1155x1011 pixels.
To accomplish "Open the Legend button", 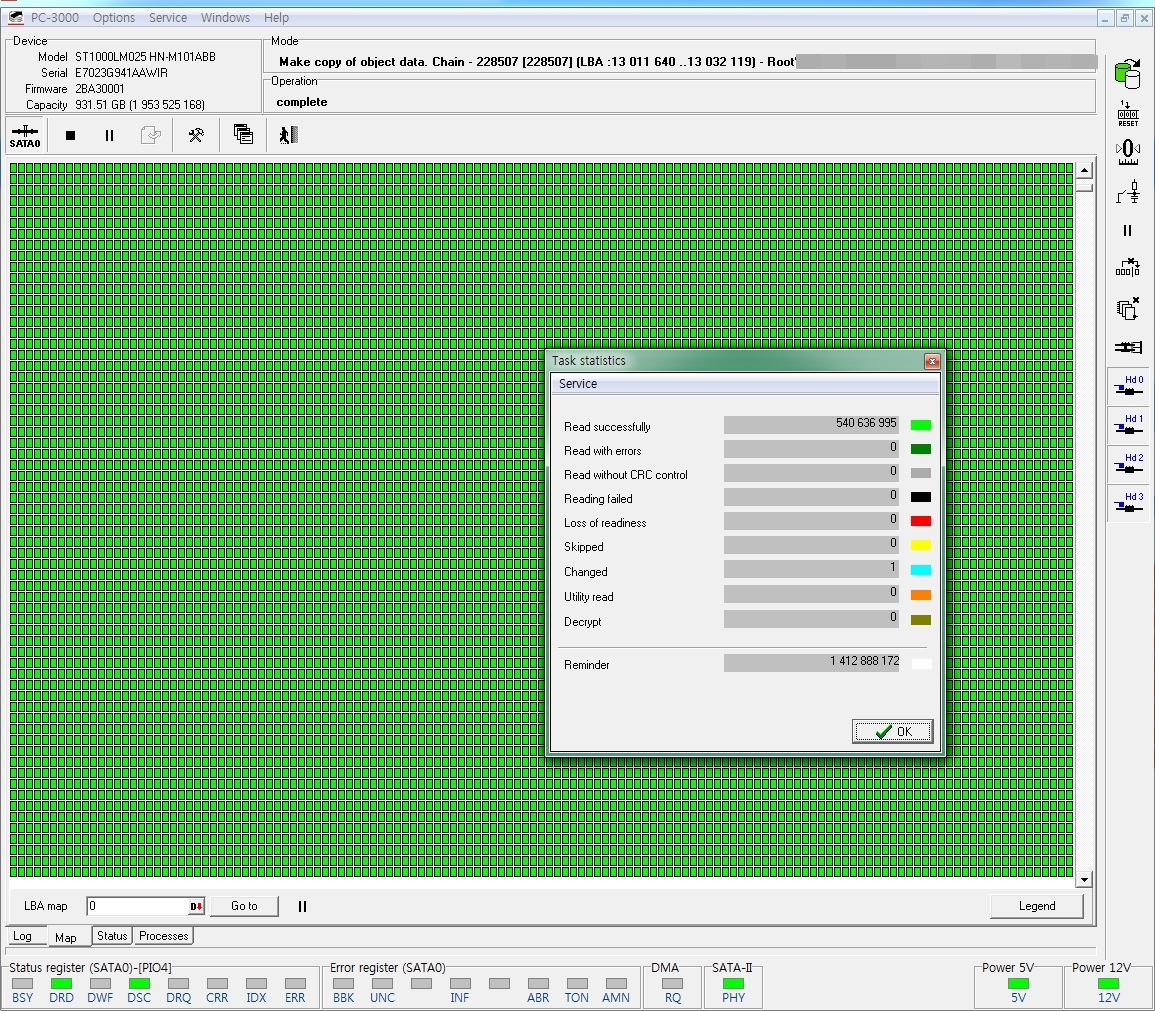I will point(1036,906).
